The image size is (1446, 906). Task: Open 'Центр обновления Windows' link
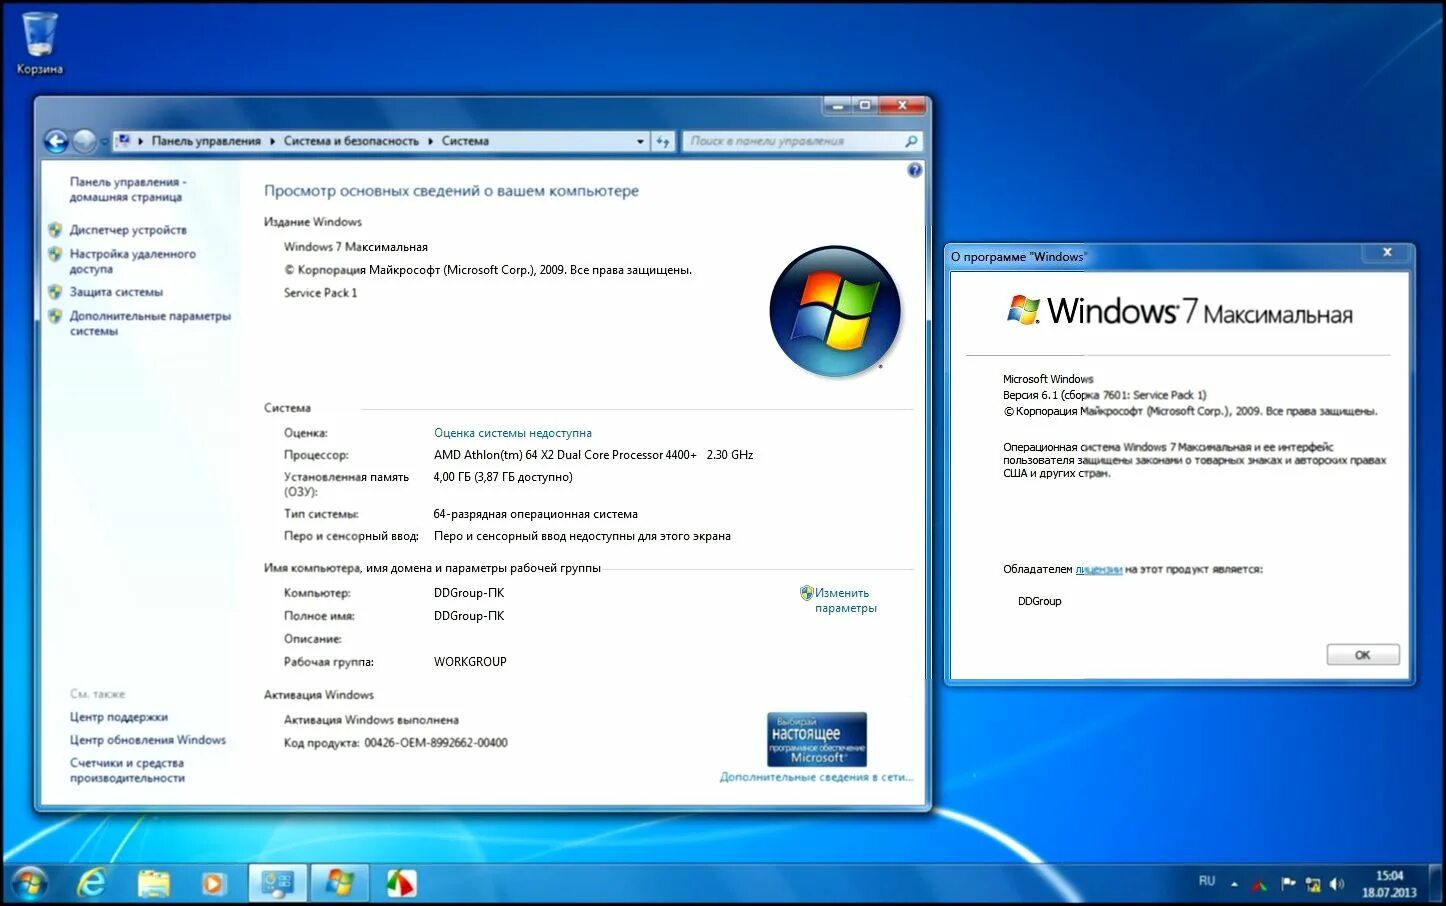[x=148, y=740]
